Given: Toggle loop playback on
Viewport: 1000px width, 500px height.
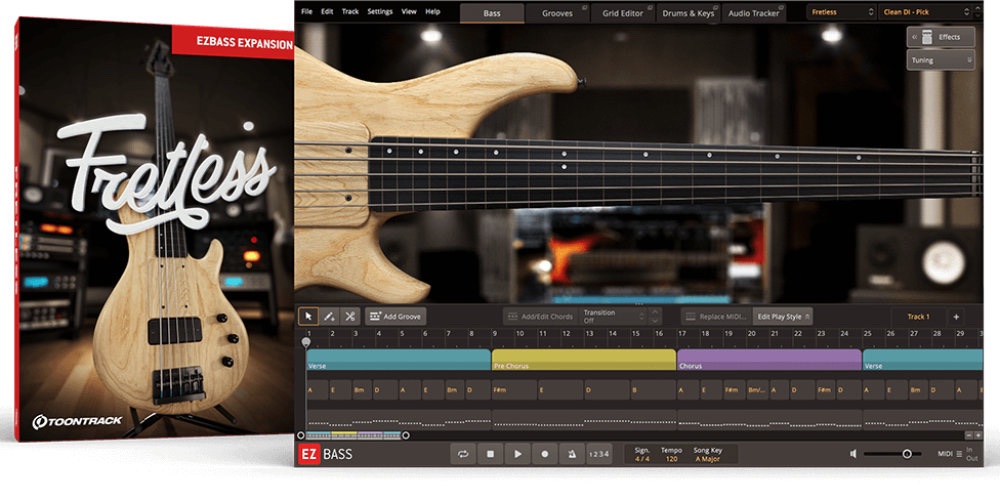Looking at the screenshot, I should click(x=463, y=454).
